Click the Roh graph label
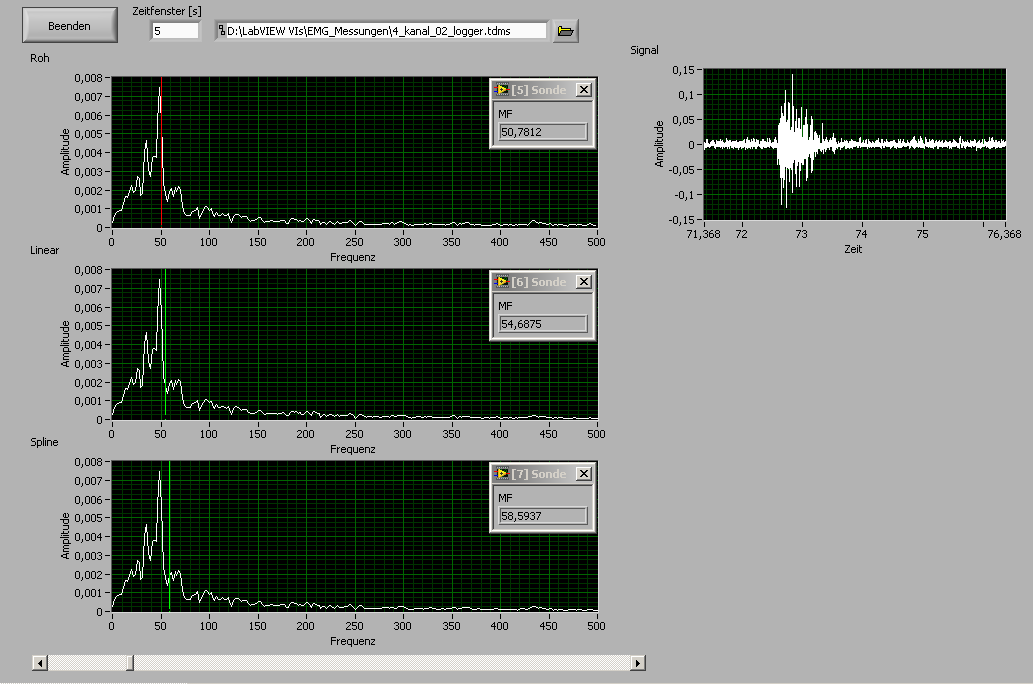The height and width of the screenshot is (684, 1033). pos(40,58)
